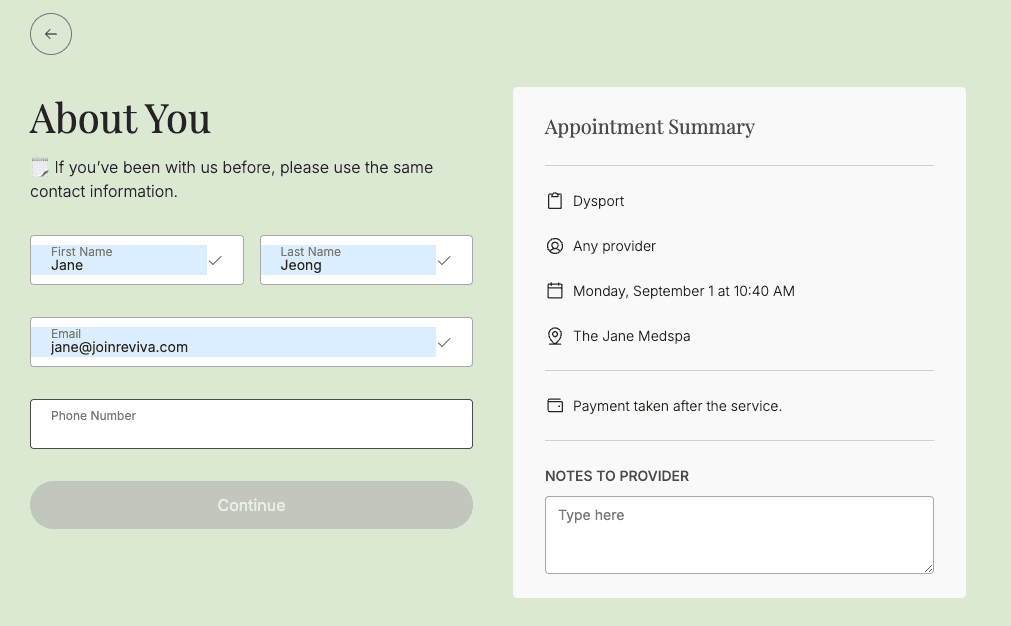Screen dimensions: 1011x626
Task: Select the provider person icon
Action: (555, 245)
